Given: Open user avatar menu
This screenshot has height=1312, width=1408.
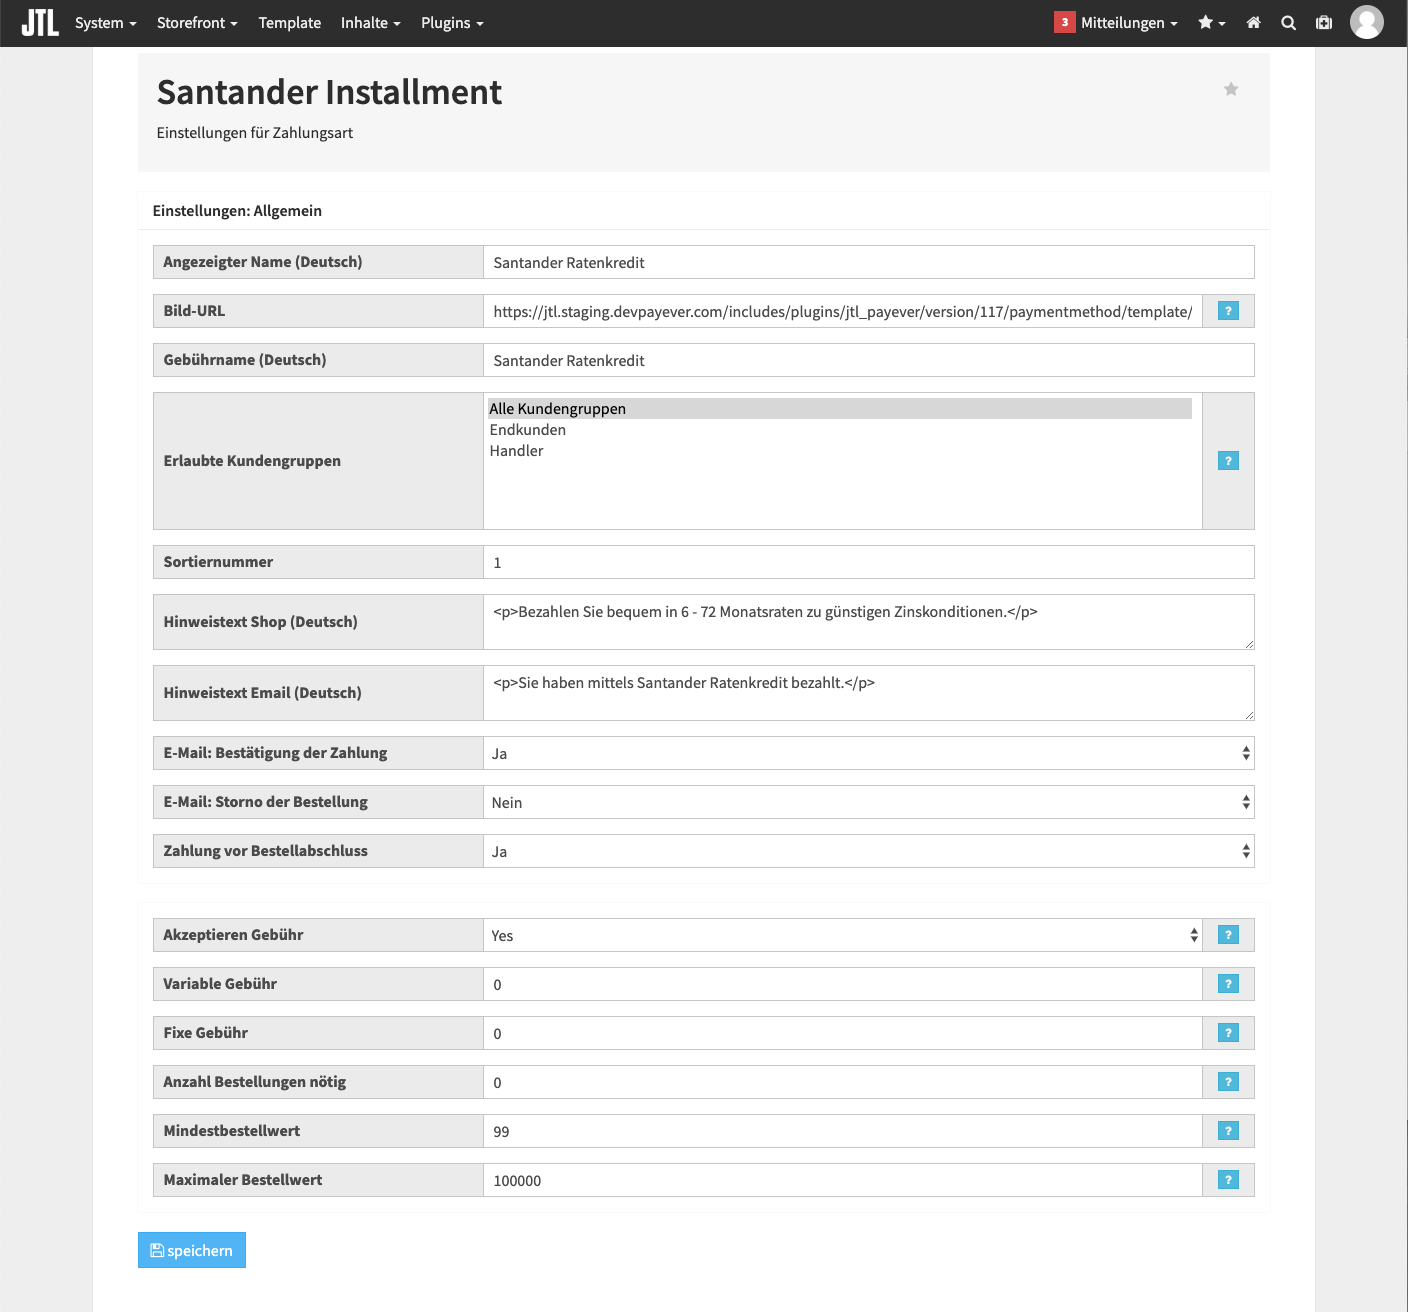Looking at the screenshot, I should pyautogui.click(x=1367, y=22).
